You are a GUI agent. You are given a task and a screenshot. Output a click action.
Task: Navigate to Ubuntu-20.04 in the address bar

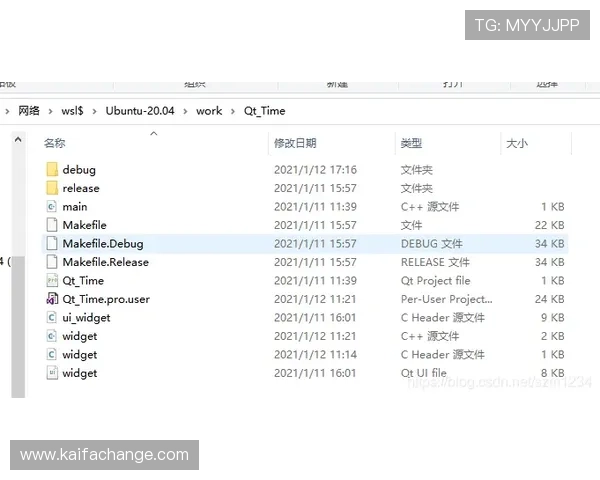[x=140, y=111]
